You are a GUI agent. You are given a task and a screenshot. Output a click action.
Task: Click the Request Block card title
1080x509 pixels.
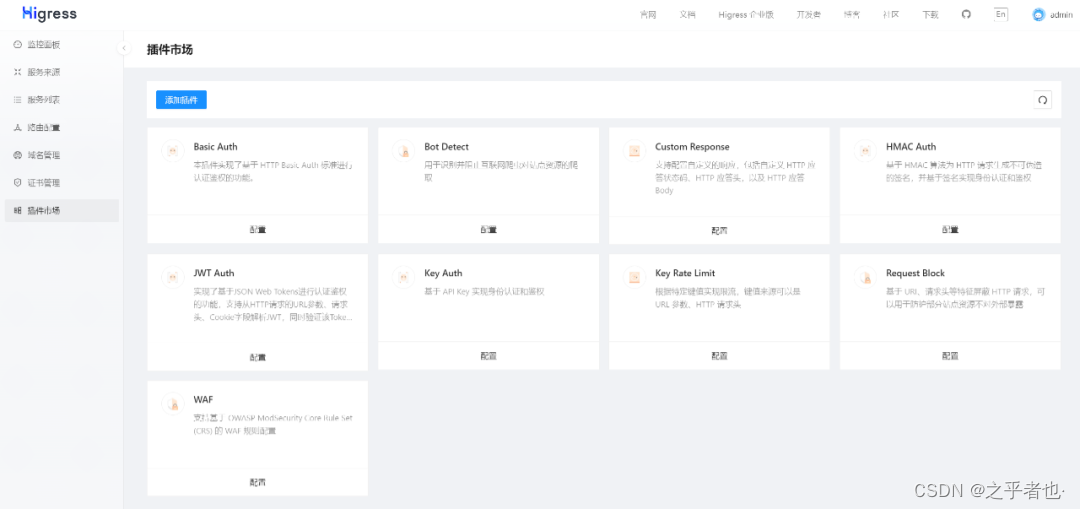click(x=915, y=273)
